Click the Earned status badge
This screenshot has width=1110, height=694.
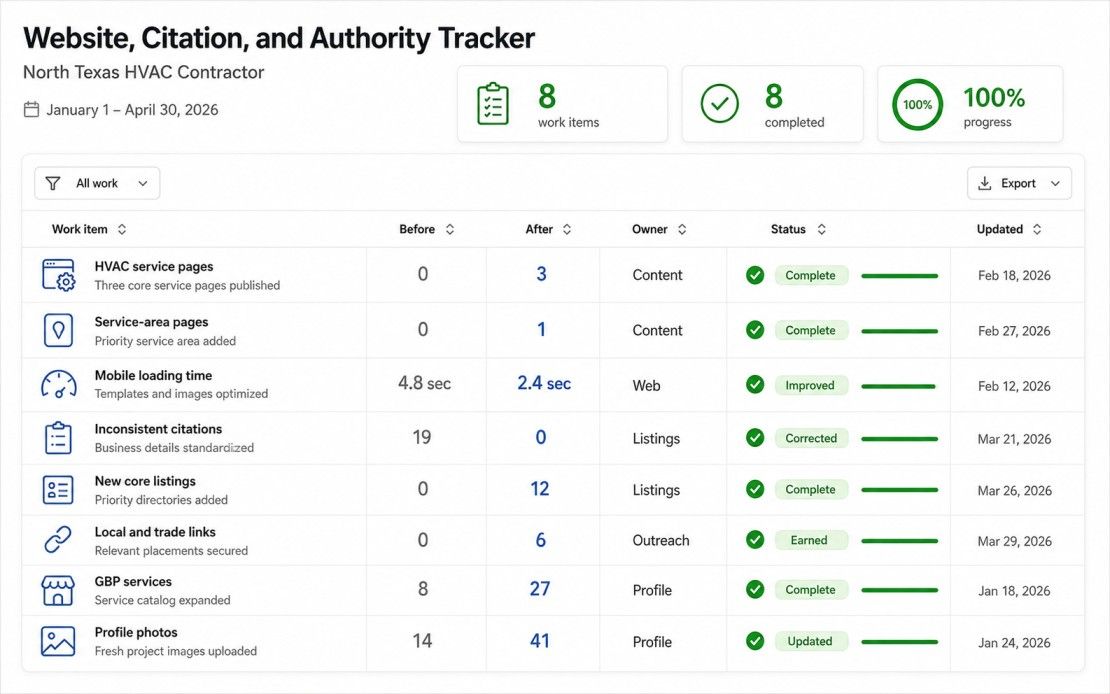pyautogui.click(x=809, y=540)
